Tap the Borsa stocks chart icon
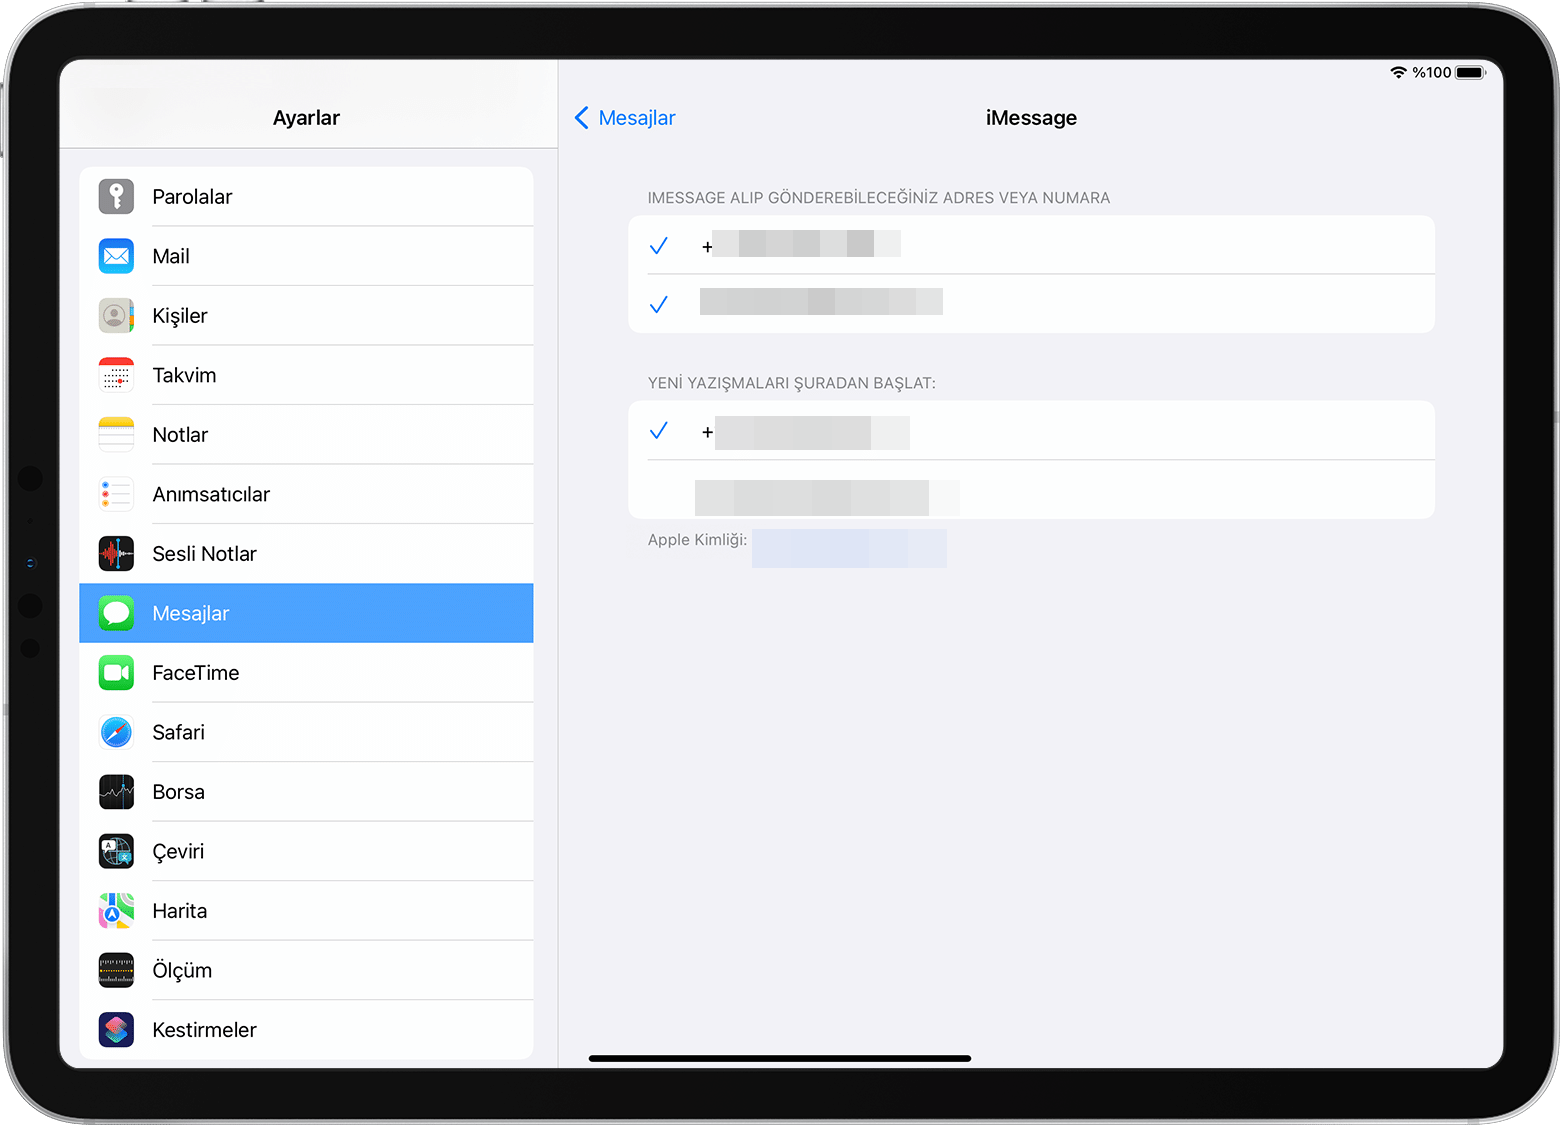The width and height of the screenshot is (1560, 1126). click(x=116, y=792)
